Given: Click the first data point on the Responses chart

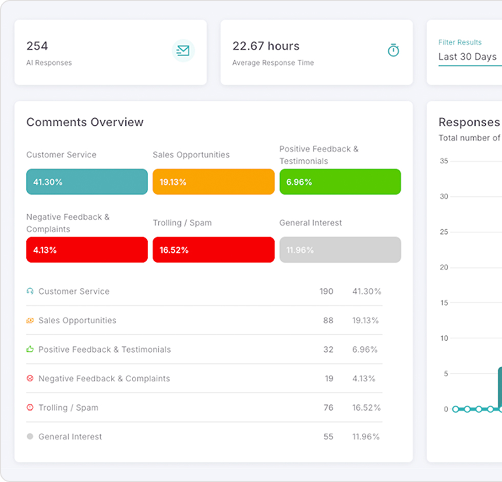Looking at the screenshot, I should coord(456,409).
